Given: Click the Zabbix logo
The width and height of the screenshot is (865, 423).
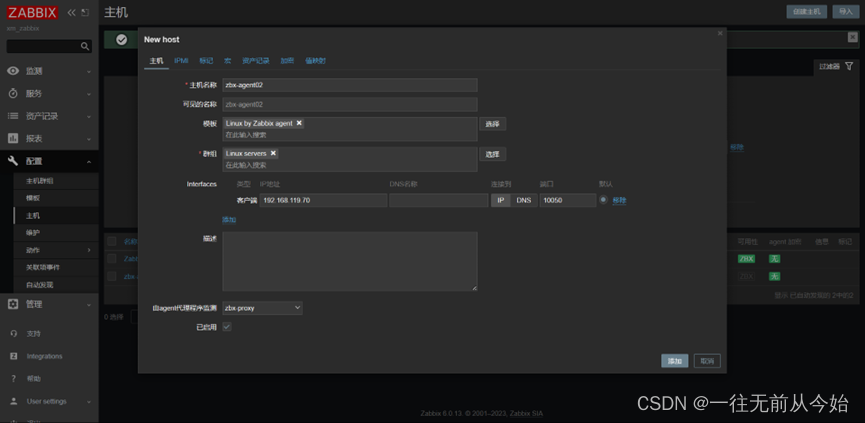Looking at the screenshot, I should [x=33, y=12].
